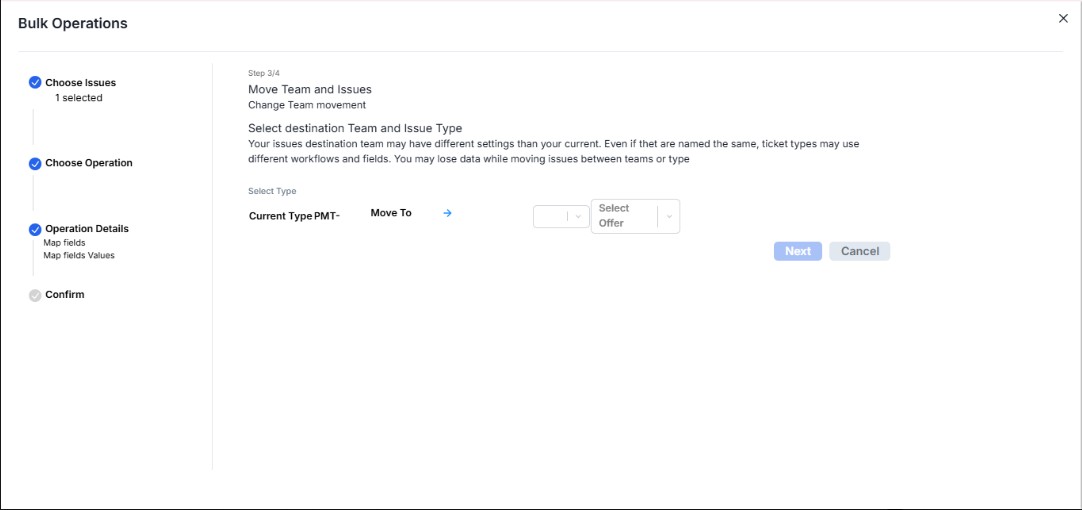Click the Choose Operation checkmark icon

[35, 164]
